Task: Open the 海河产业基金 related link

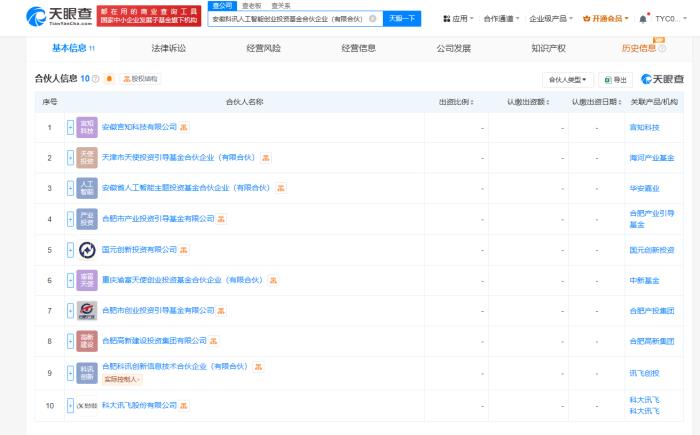Action: (652, 158)
